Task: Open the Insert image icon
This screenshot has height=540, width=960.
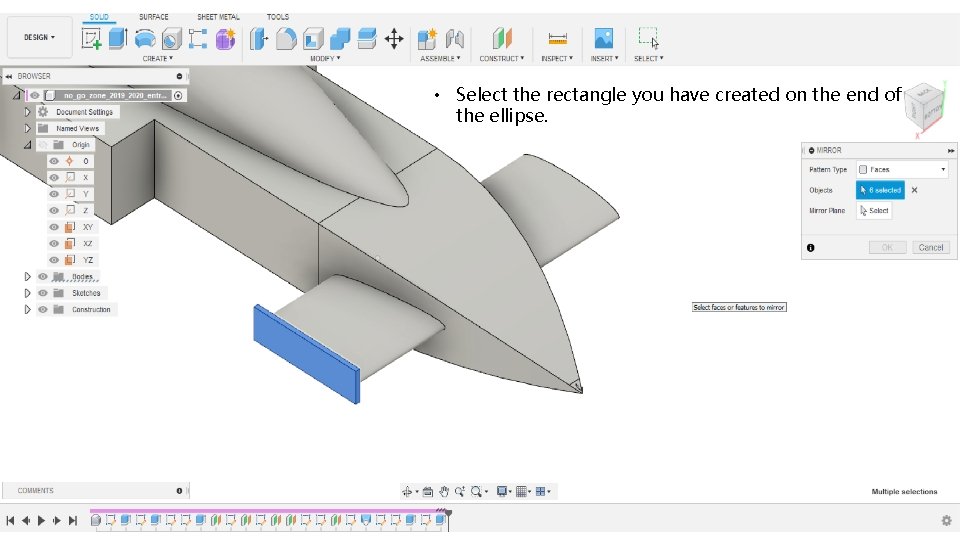Action: pos(604,39)
